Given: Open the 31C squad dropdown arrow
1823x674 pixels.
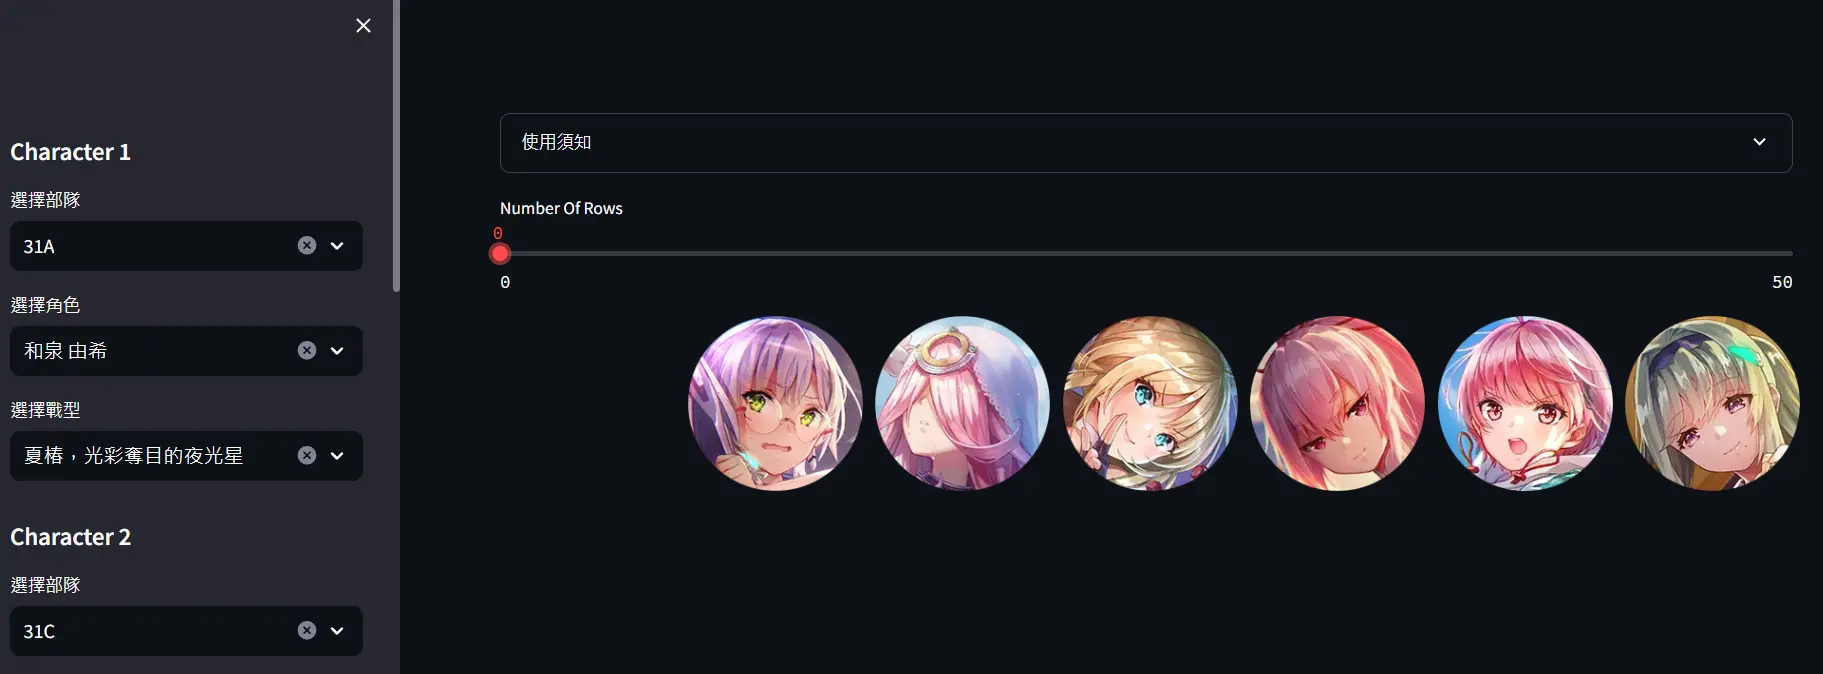Looking at the screenshot, I should [x=337, y=631].
